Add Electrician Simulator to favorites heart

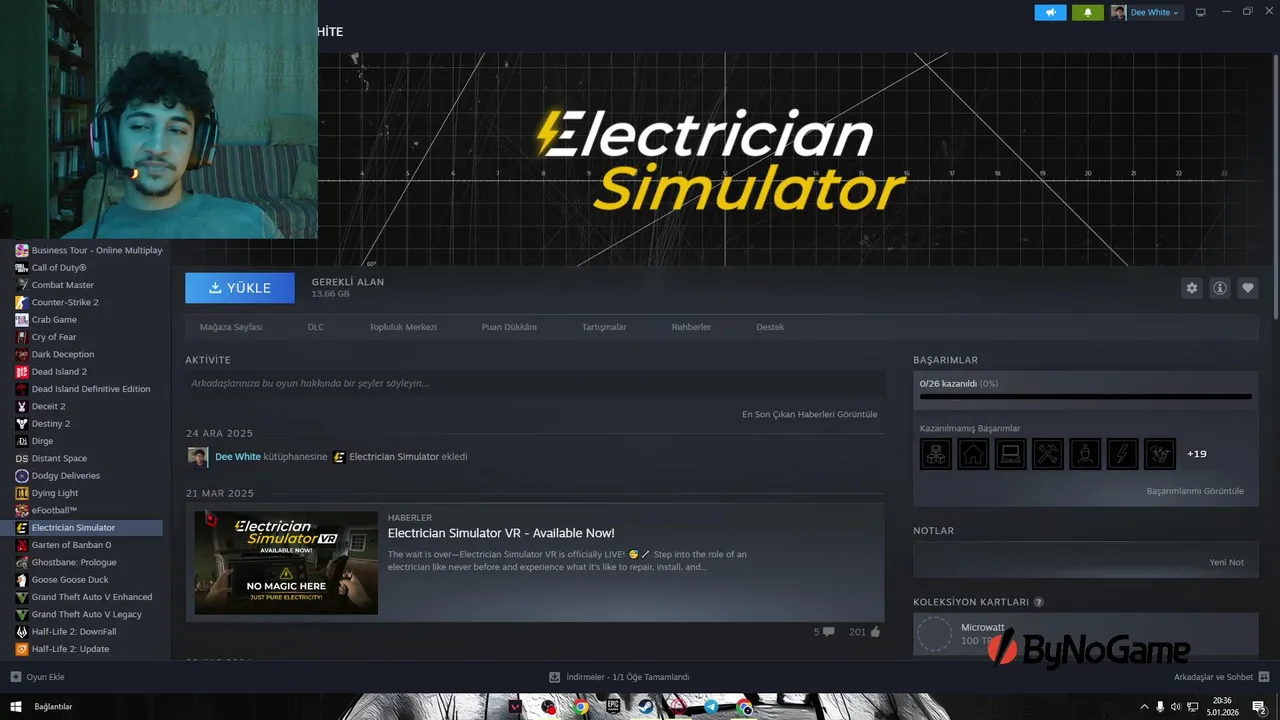pyautogui.click(x=1248, y=288)
